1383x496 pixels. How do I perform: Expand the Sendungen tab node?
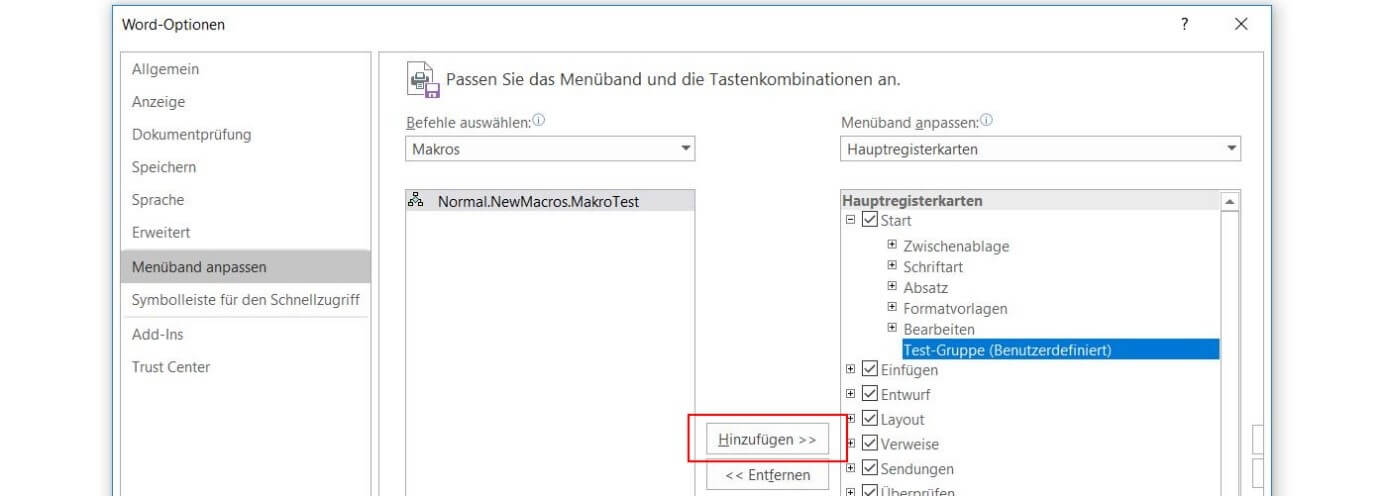pos(851,468)
